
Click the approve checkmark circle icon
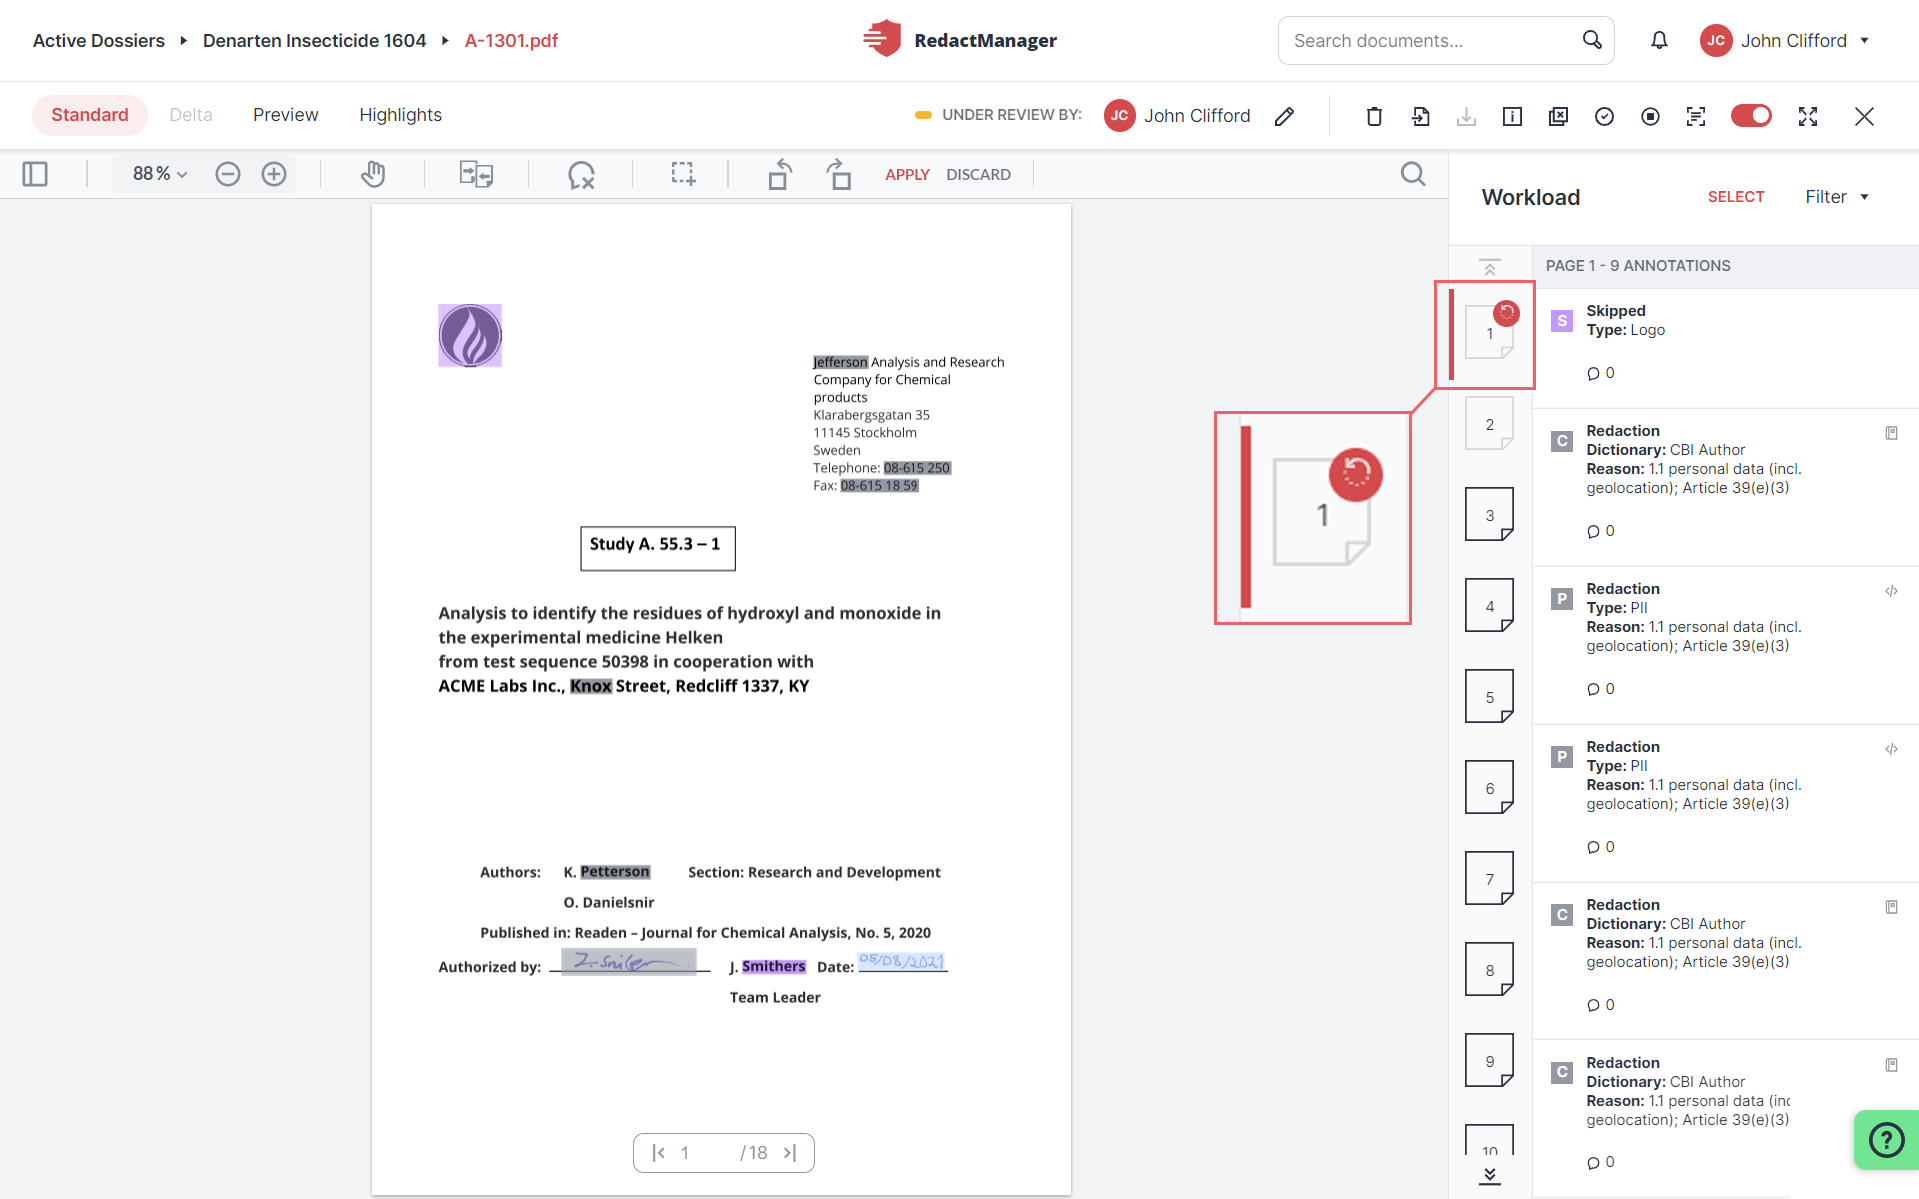(x=1604, y=116)
